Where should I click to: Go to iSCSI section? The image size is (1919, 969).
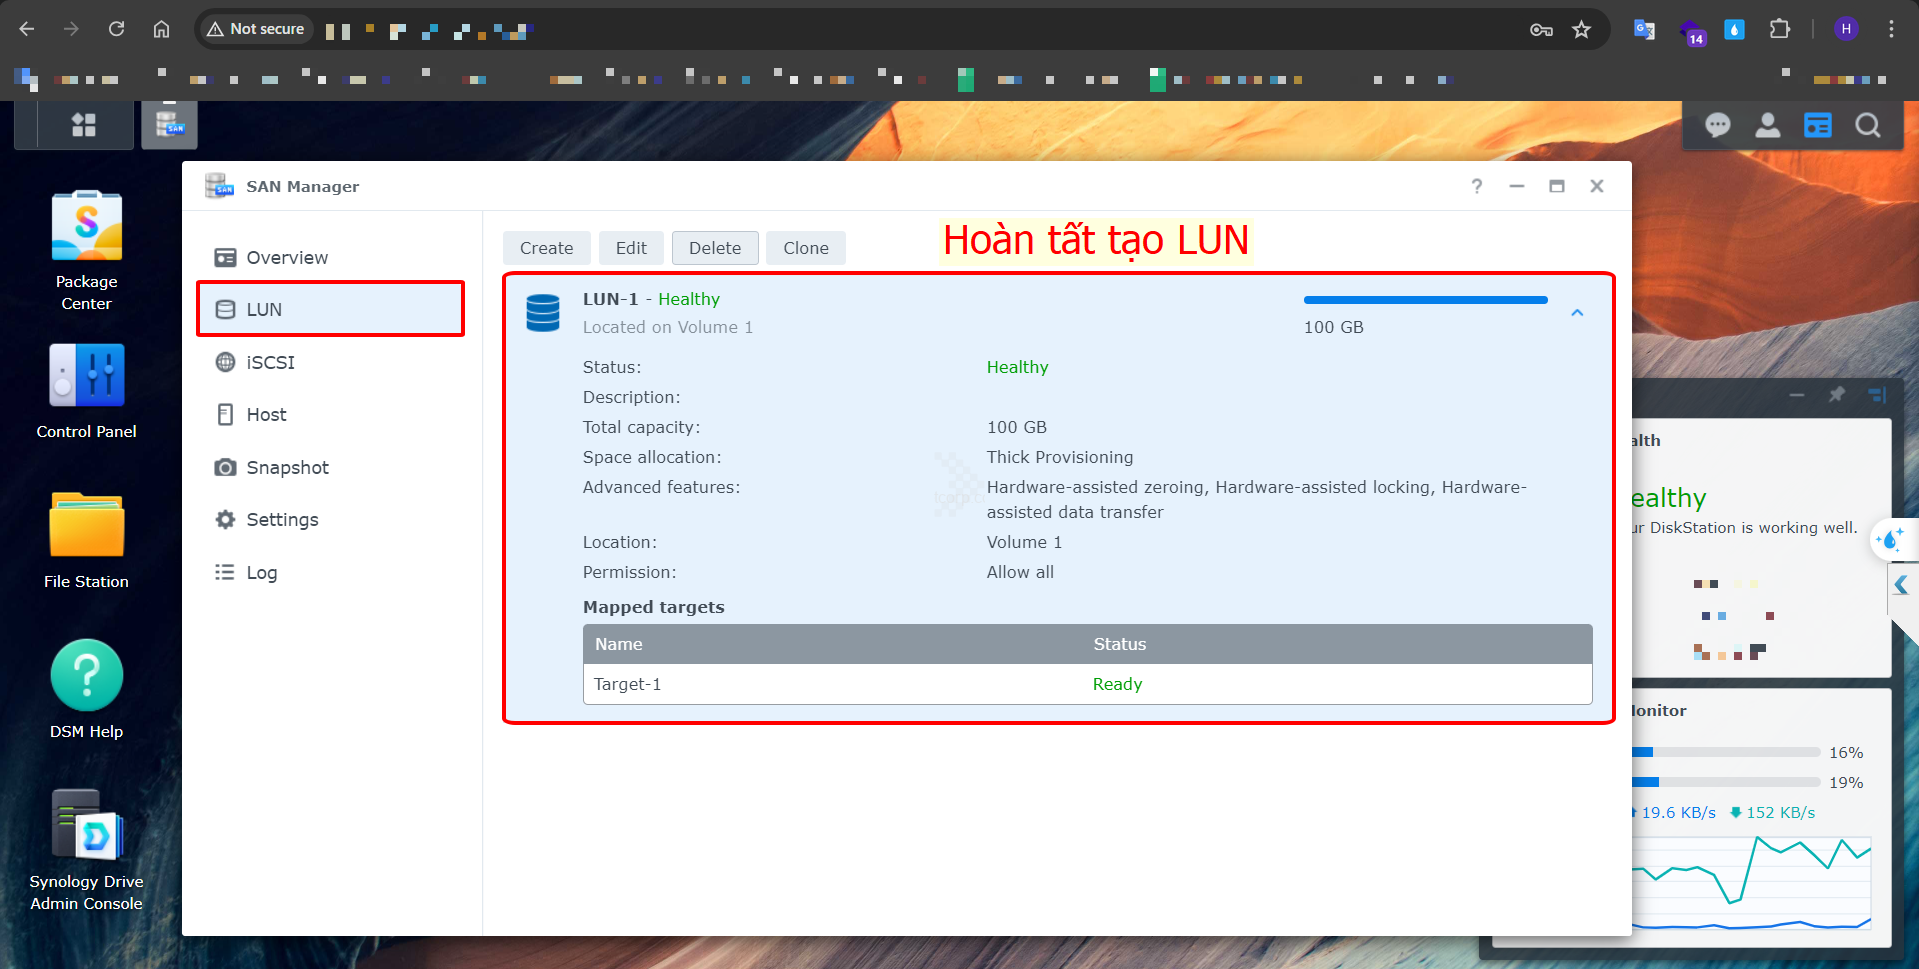[270, 363]
